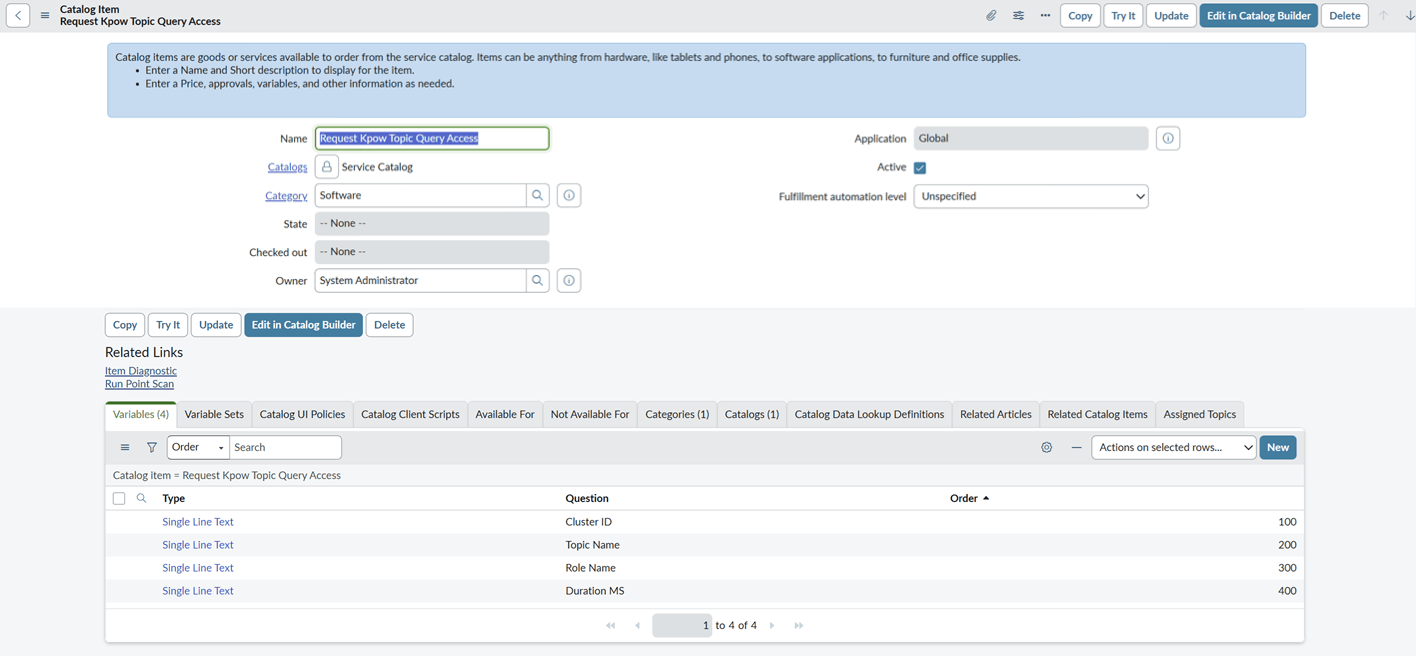Jump to last page of the list
This screenshot has width=1416, height=656.
pyautogui.click(x=799, y=626)
